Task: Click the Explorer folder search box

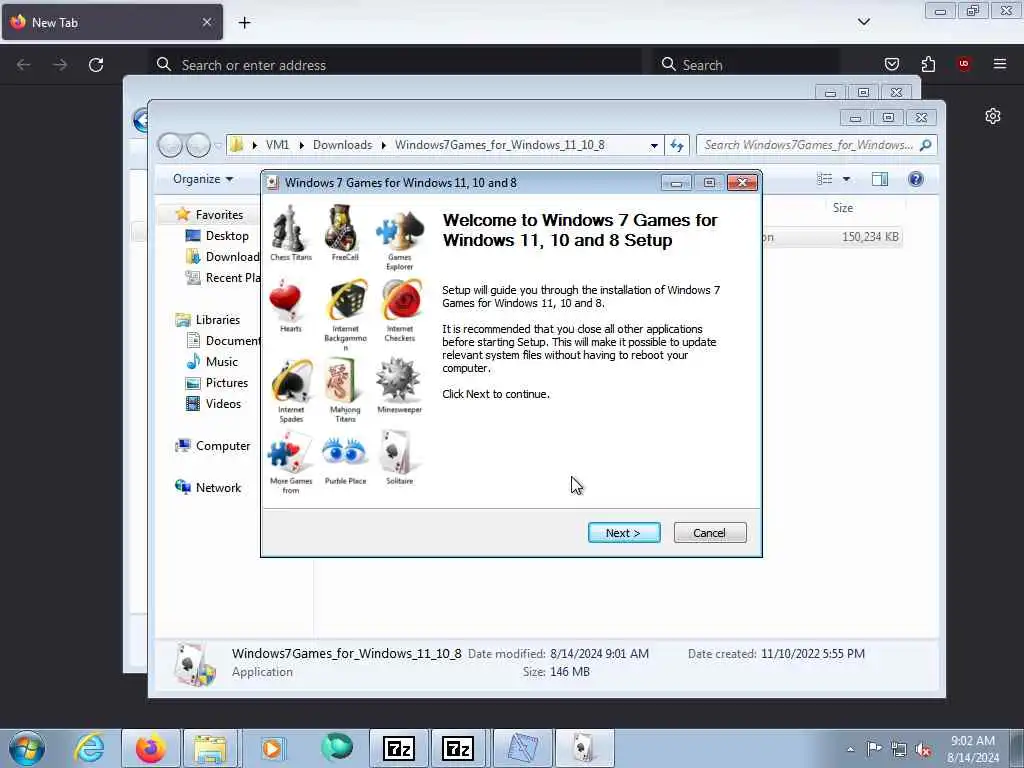Action: pyautogui.click(x=816, y=145)
